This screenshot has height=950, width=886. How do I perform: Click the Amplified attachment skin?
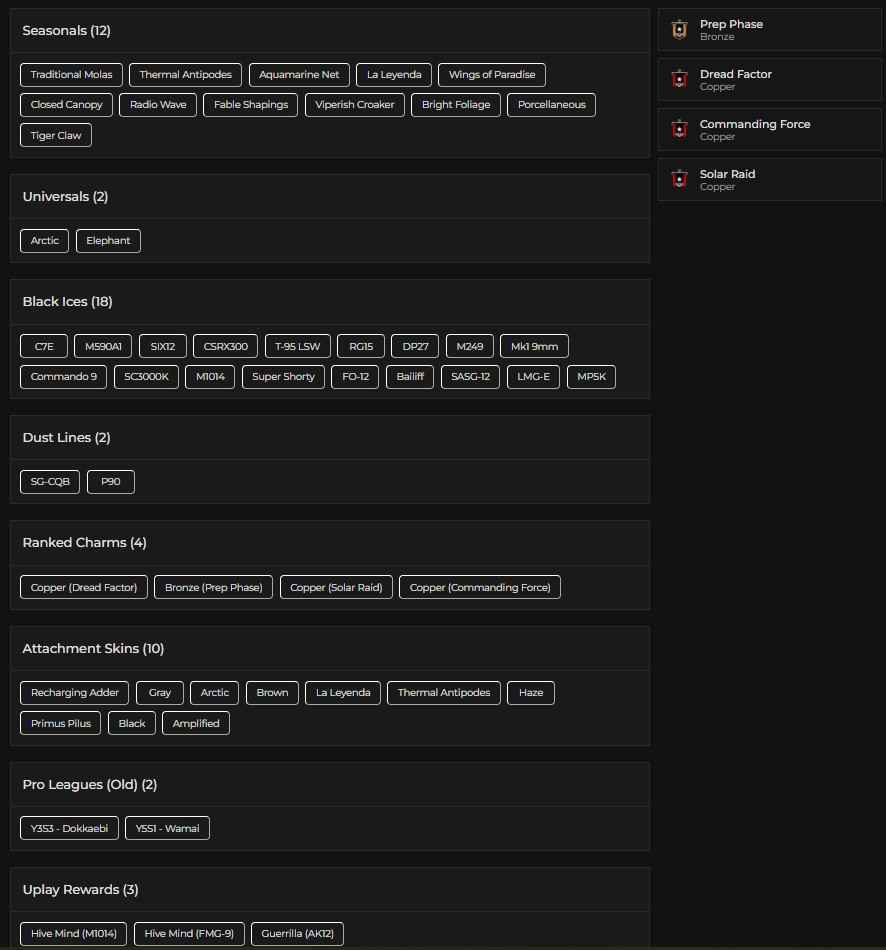pyautogui.click(x=196, y=723)
